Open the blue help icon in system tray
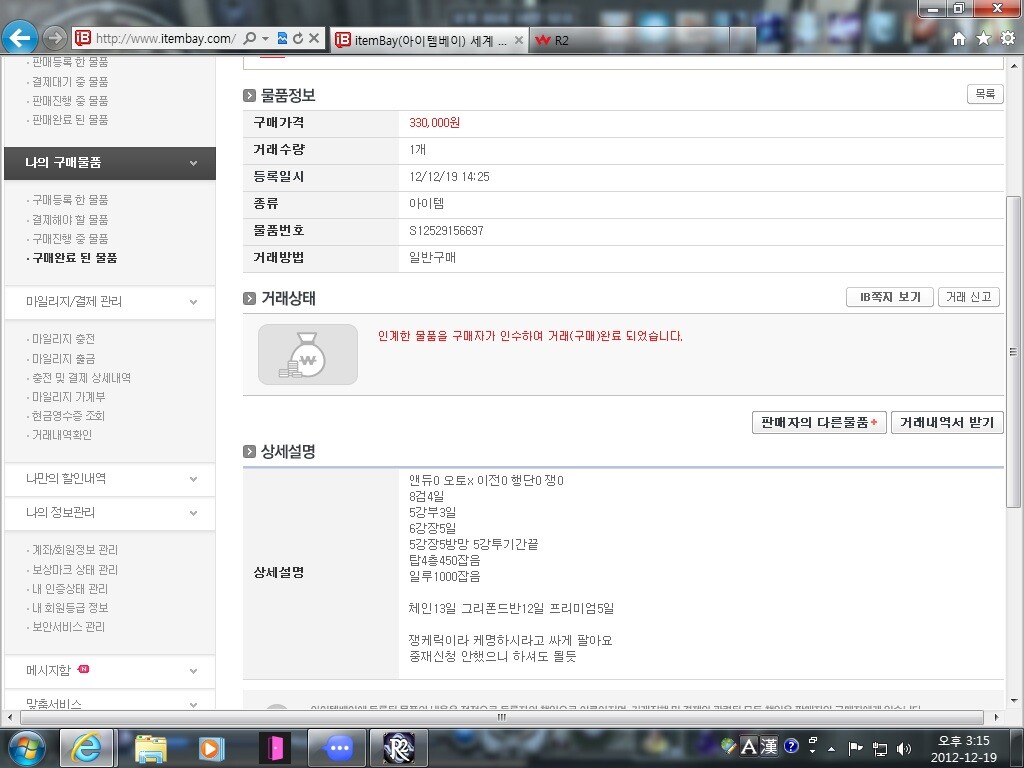 click(x=791, y=746)
